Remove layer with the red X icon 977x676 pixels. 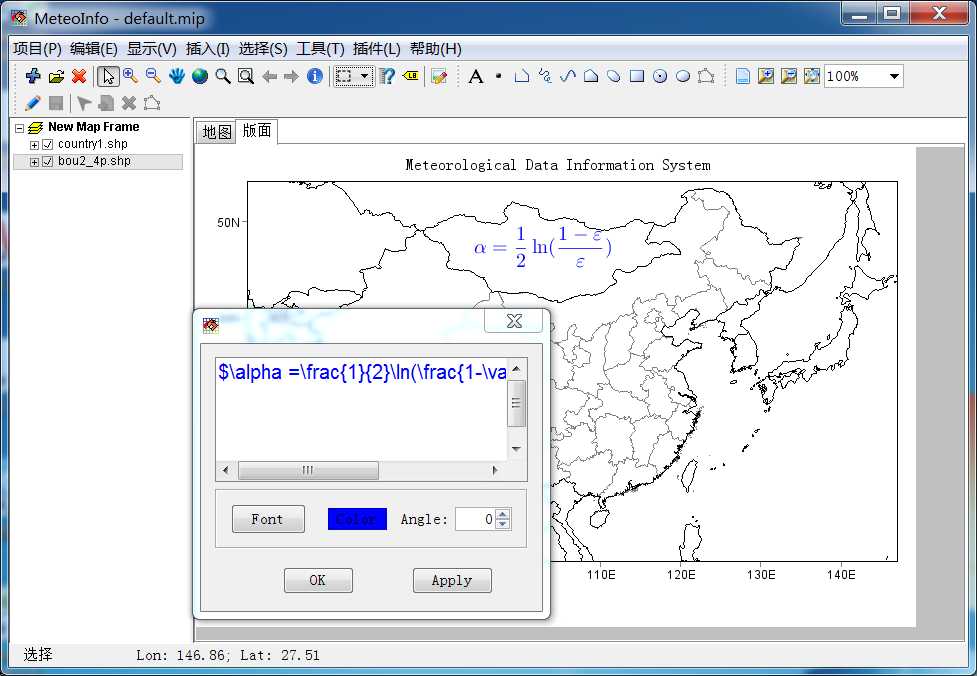79,76
